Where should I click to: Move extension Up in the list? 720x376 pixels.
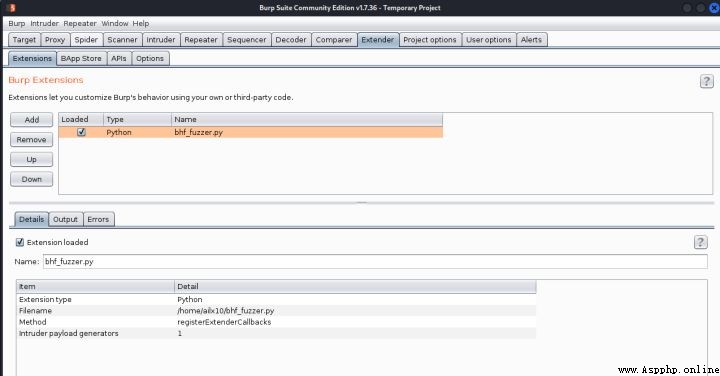tap(32, 159)
